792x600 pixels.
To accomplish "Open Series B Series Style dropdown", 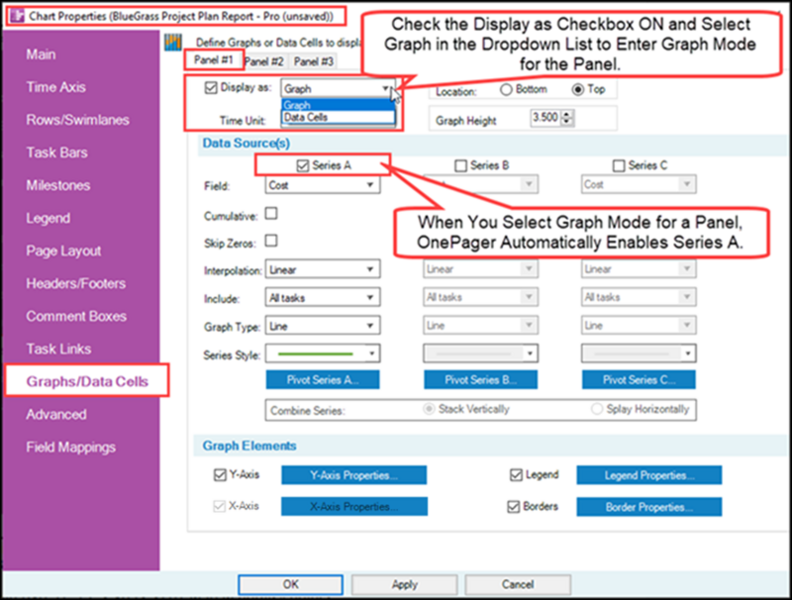I will [480, 354].
